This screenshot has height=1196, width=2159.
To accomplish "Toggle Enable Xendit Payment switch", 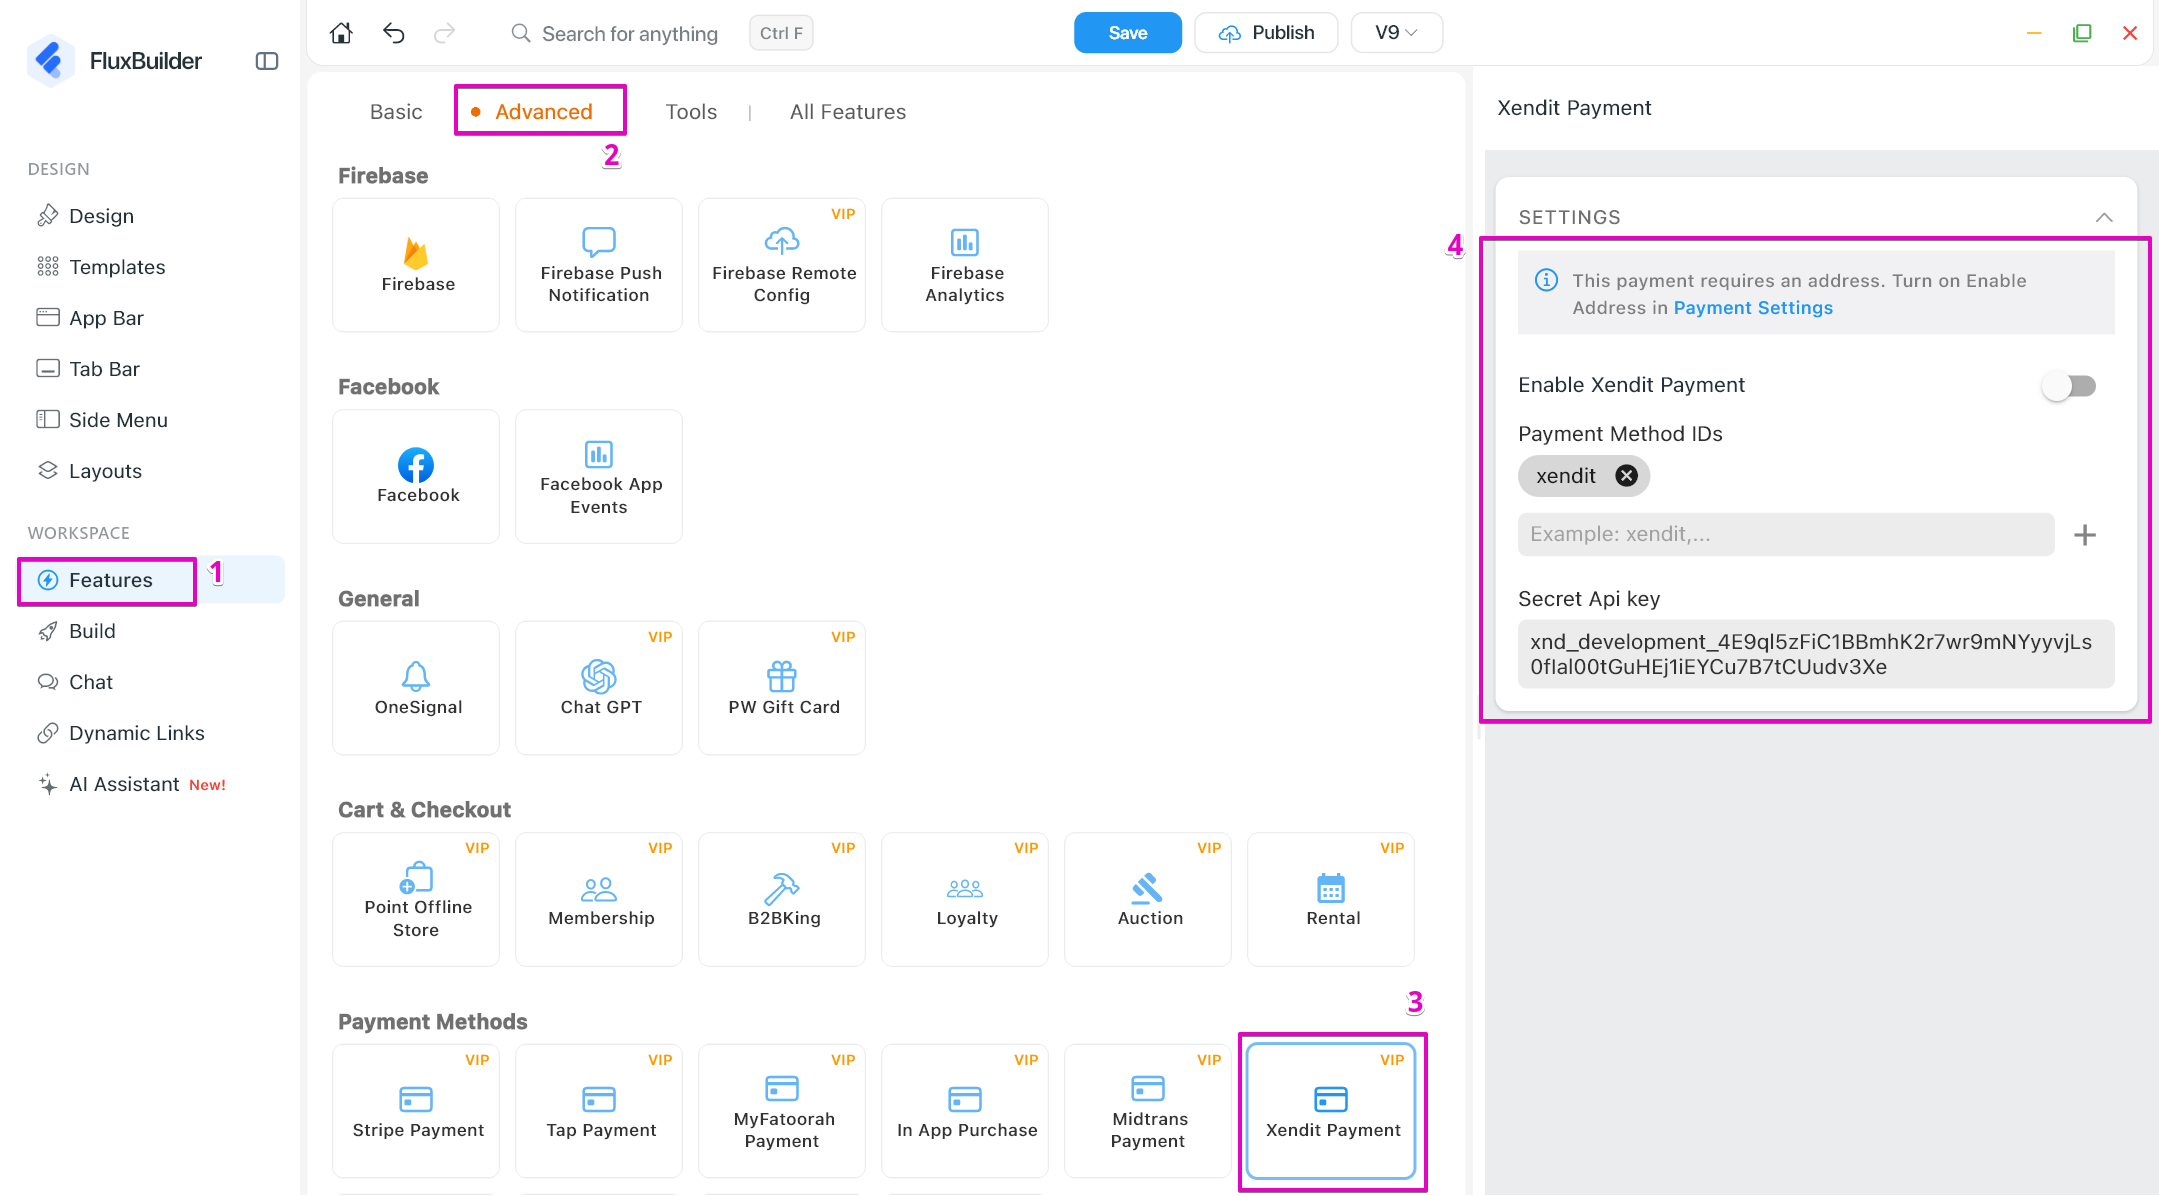I will (x=2068, y=386).
